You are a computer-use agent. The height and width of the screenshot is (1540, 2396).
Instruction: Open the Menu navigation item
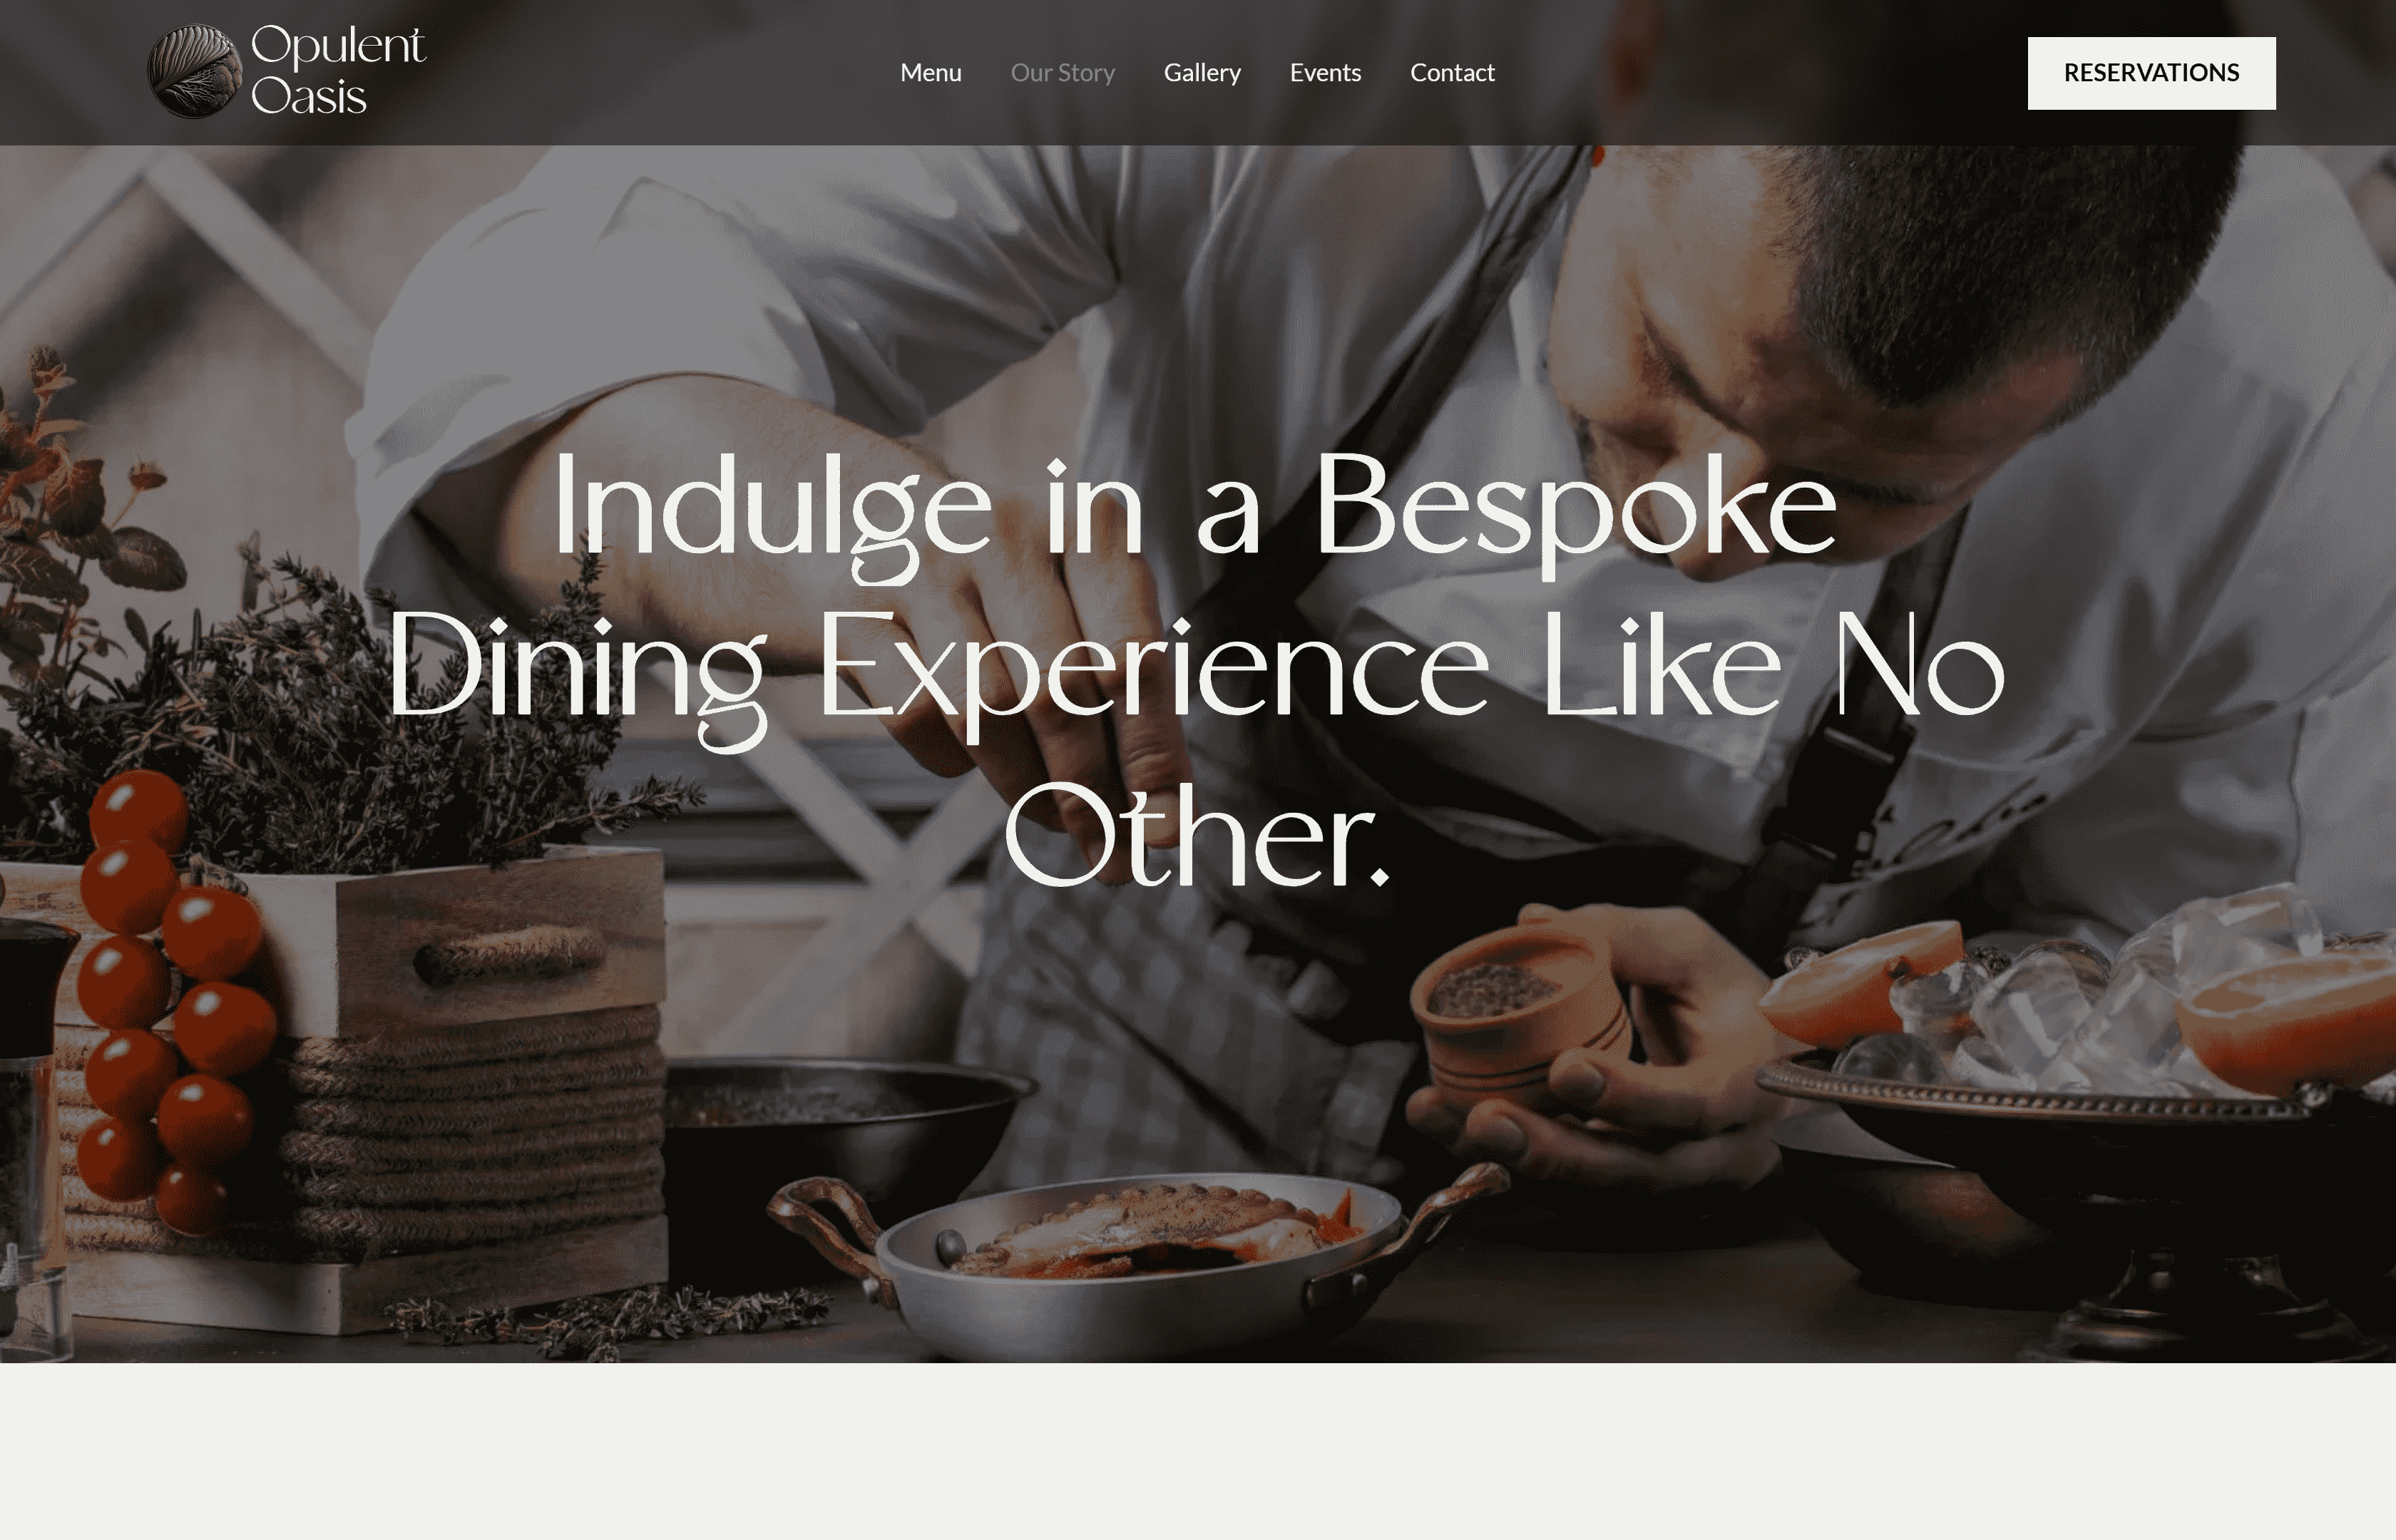(x=930, y=73)
